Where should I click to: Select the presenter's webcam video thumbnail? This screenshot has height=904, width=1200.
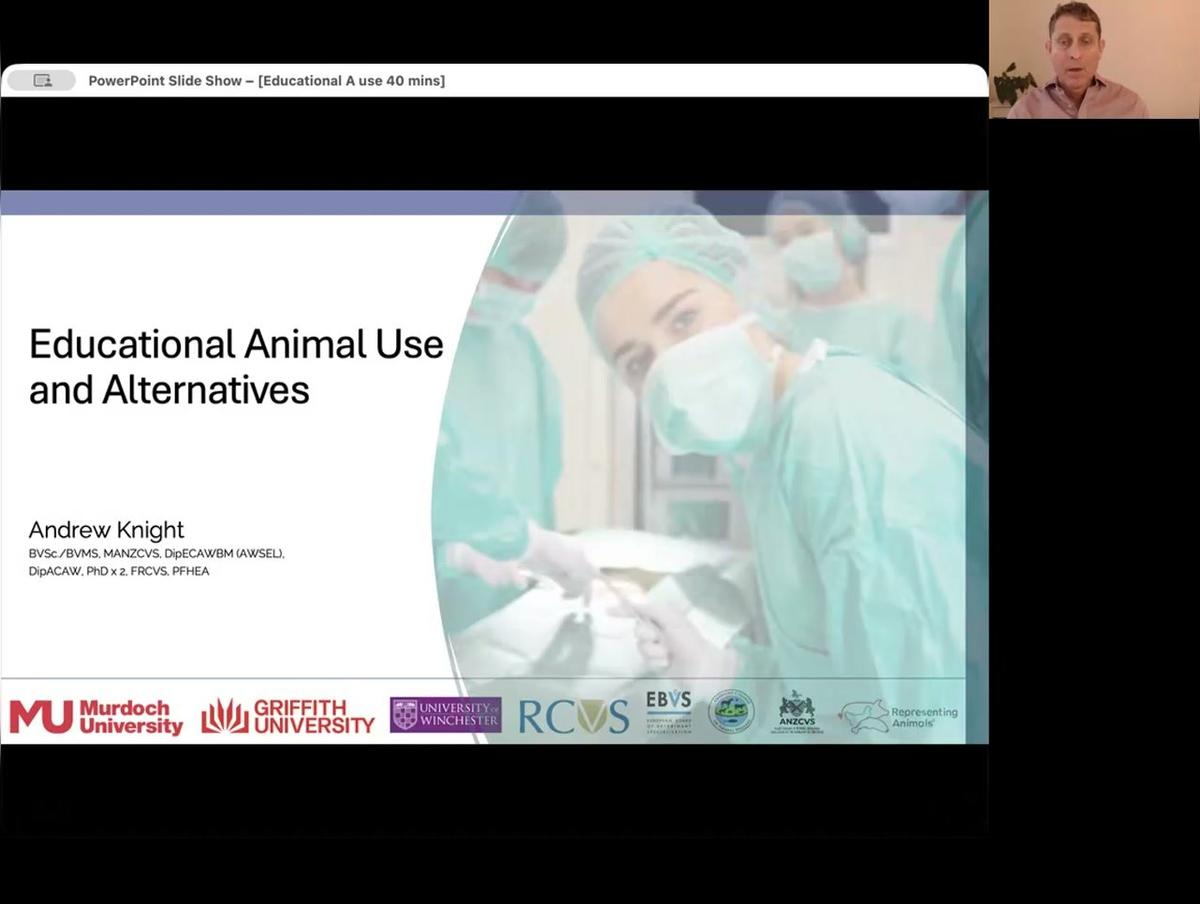(x=1094, y=59)
